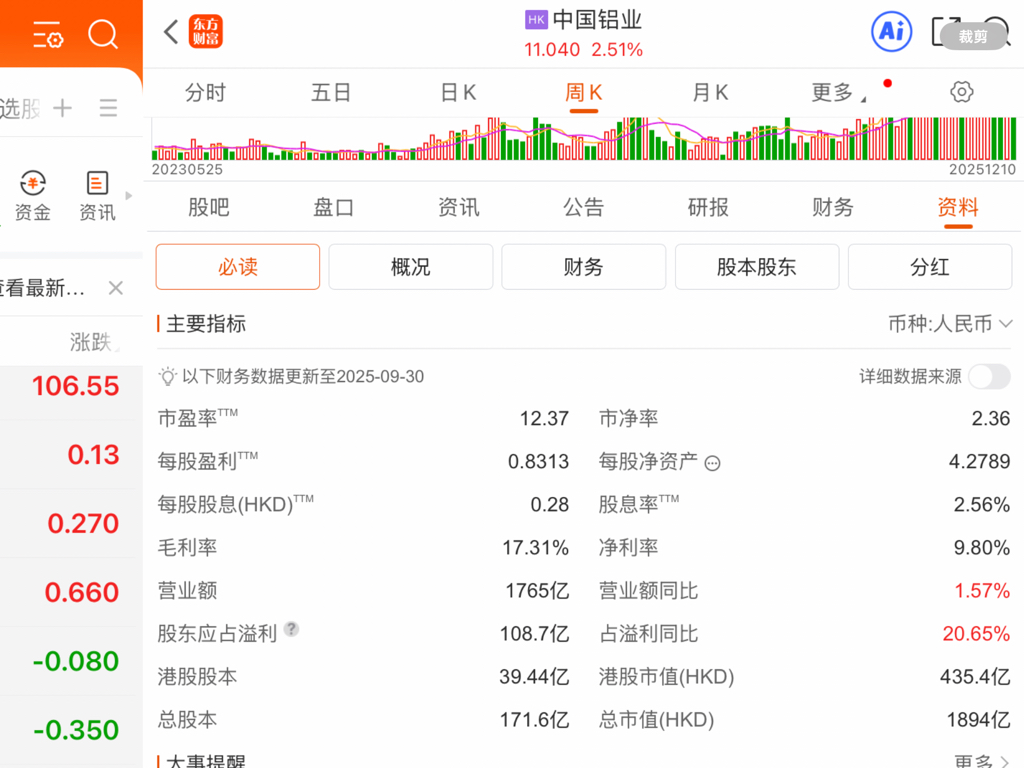Tap the 主要指标 section heading
The height and width of the screenshot is (768, 1024).
tap(206, 323)
